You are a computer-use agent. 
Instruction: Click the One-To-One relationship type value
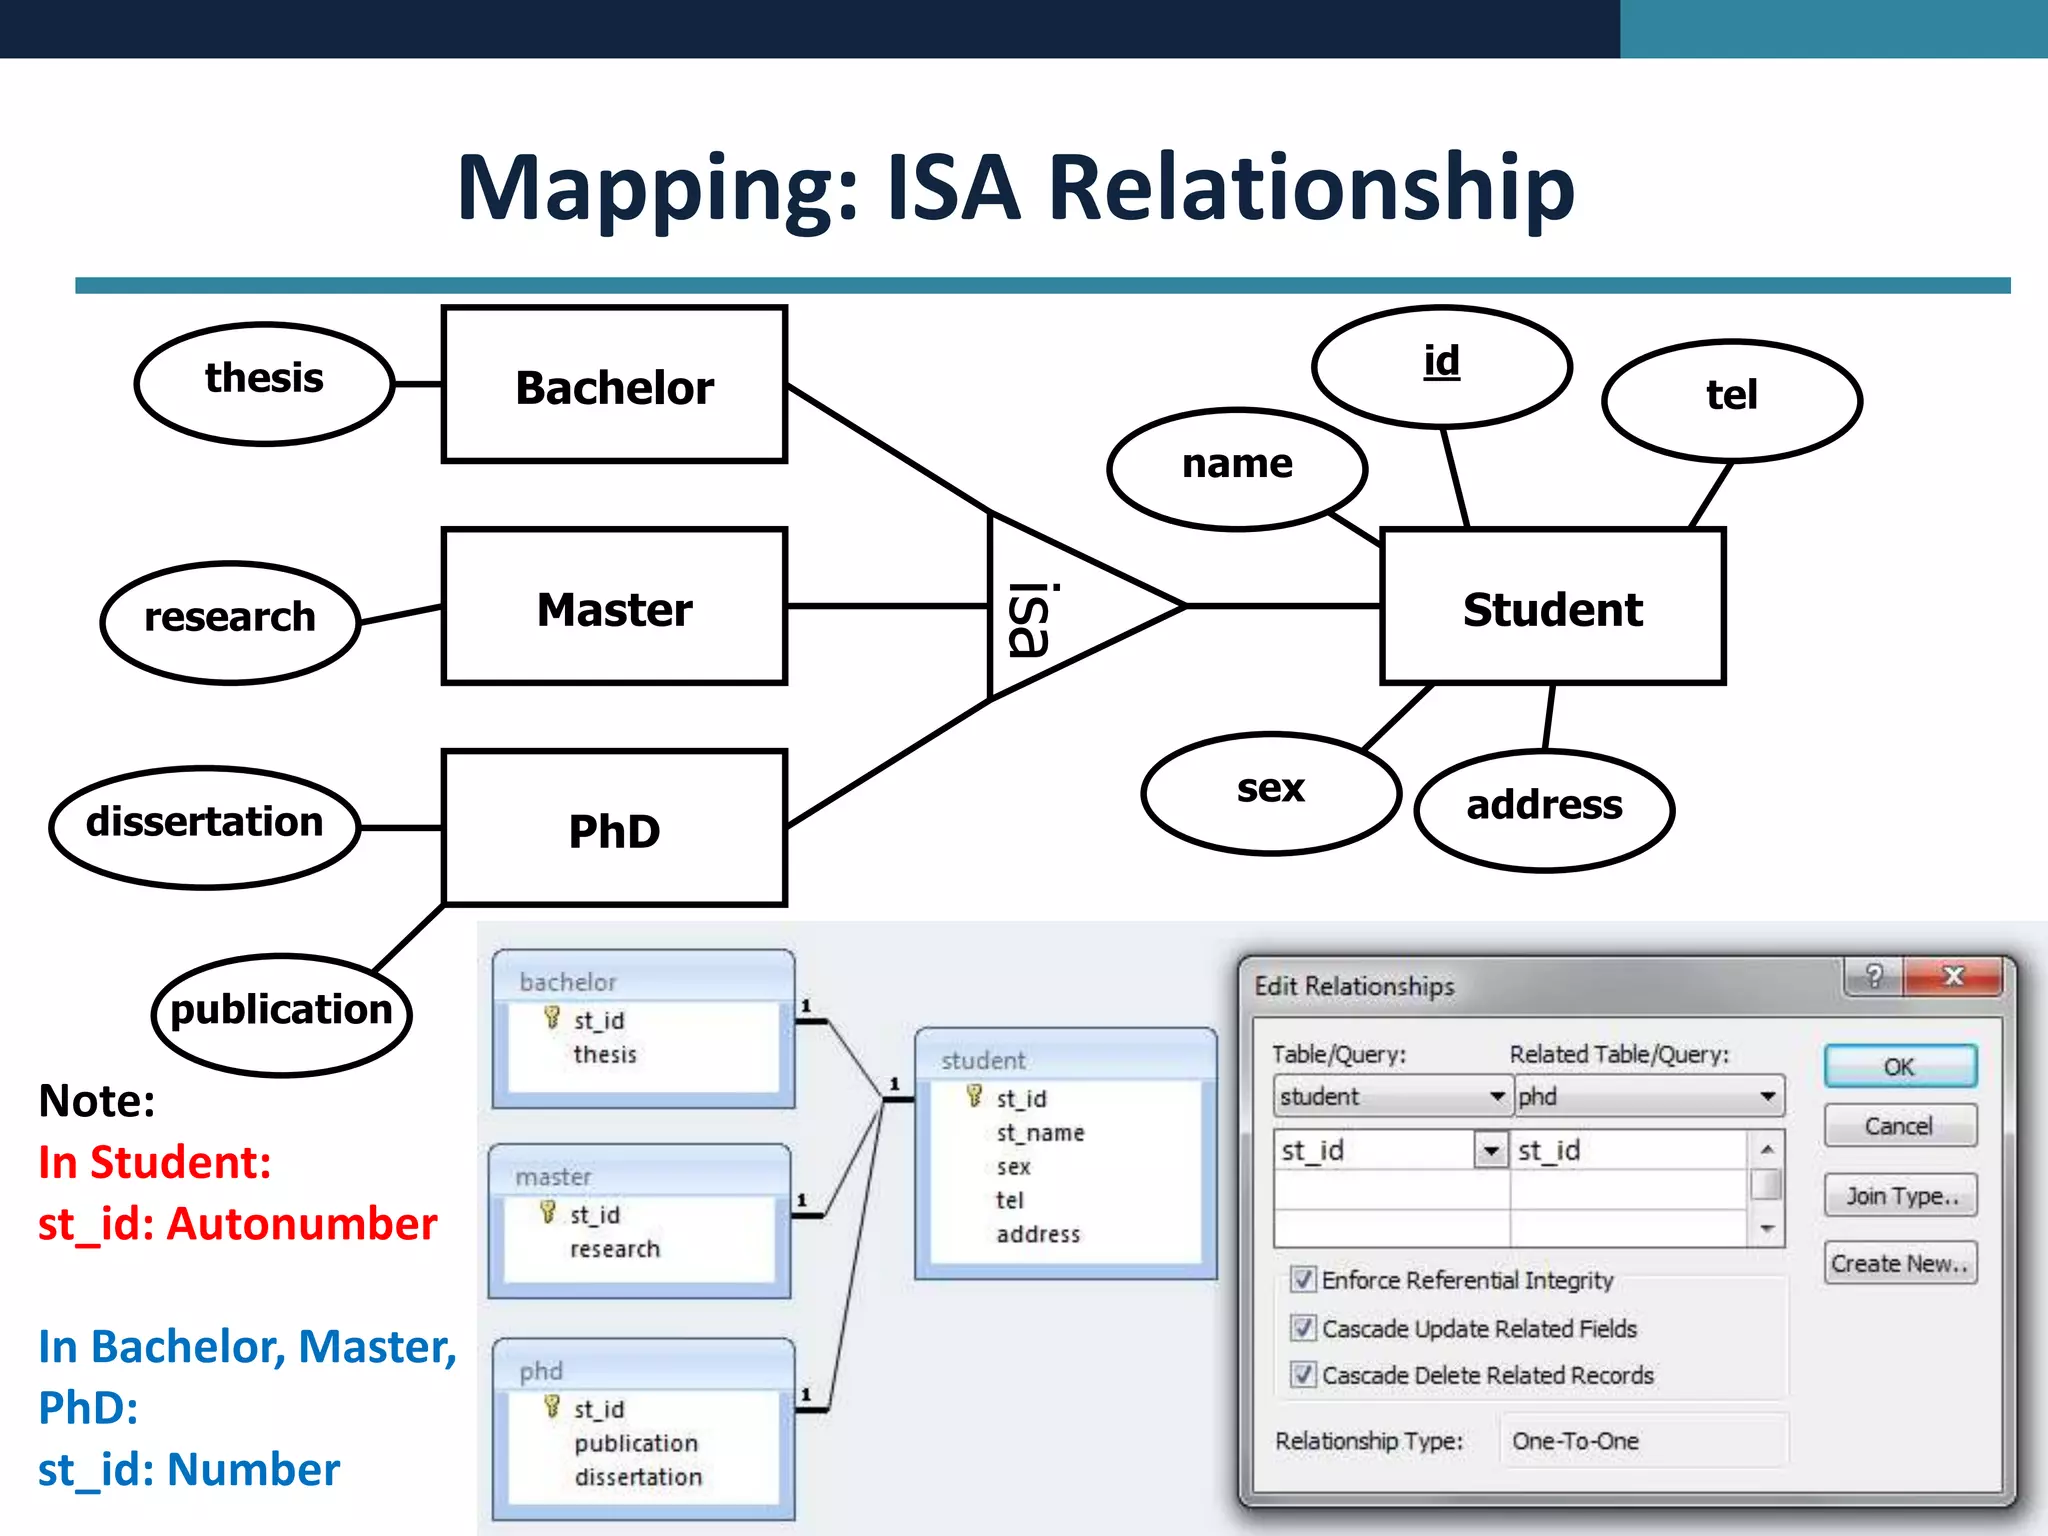point(1575,1441)
